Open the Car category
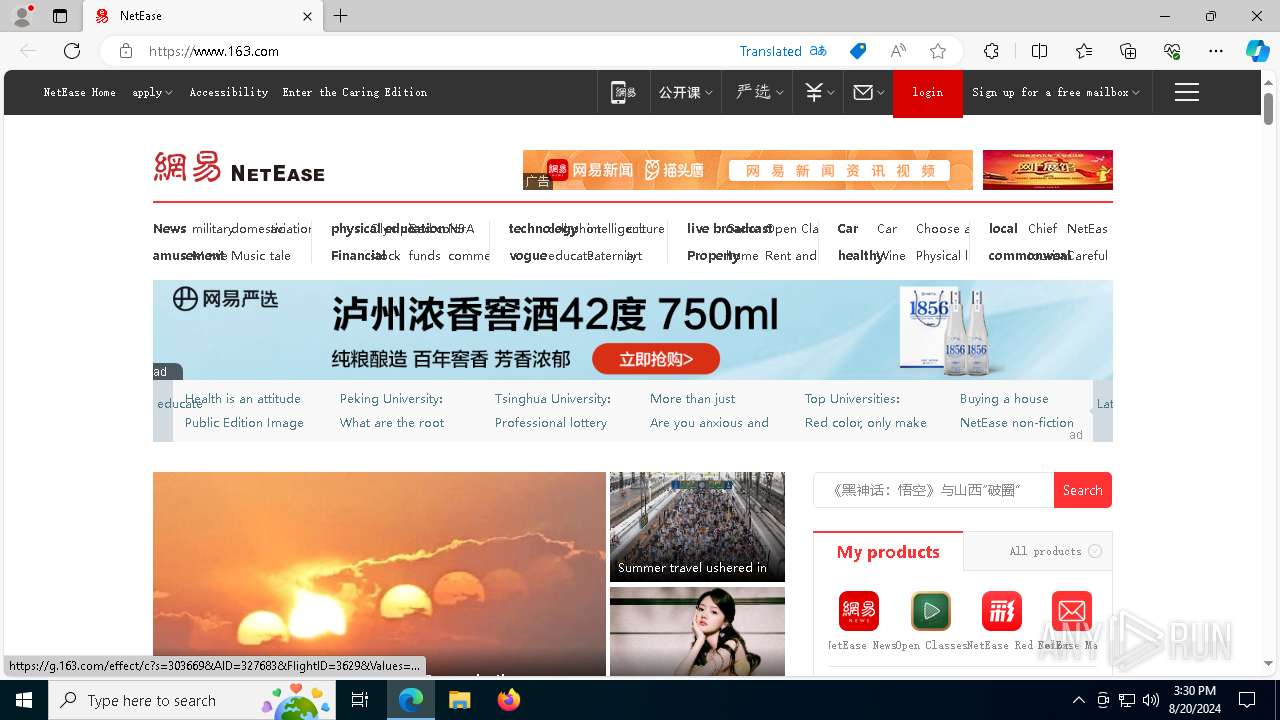The width and height of the screenshot is (1280, 720). tap(847, 228)
